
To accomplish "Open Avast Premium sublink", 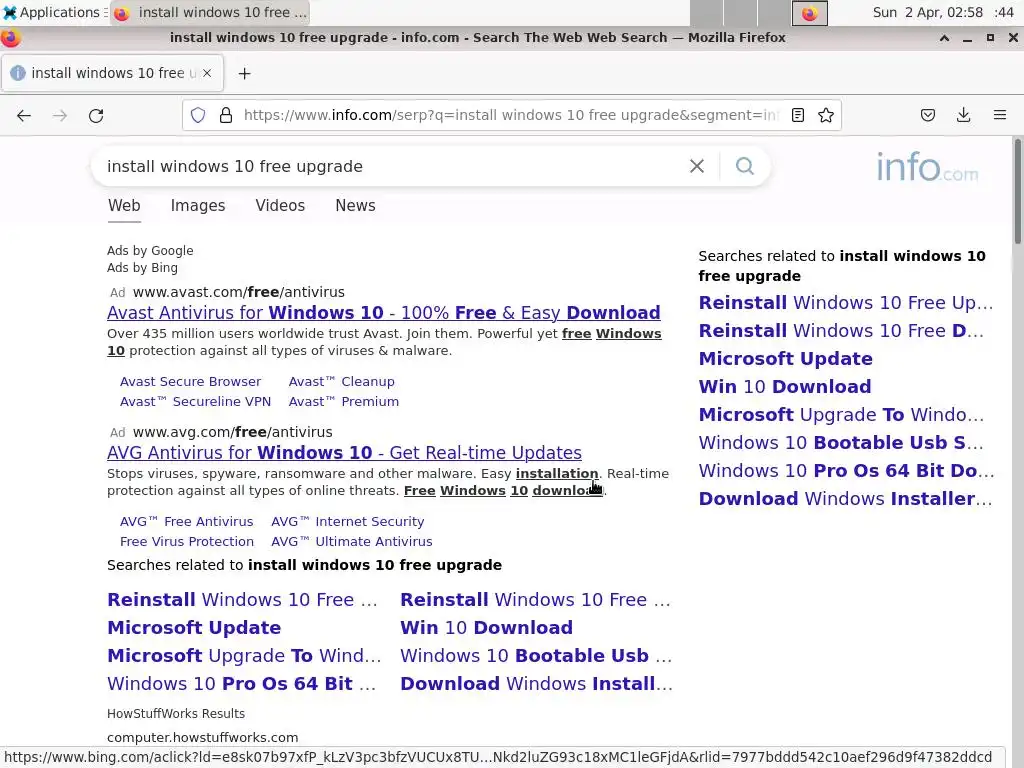I will [x=344, y=402].
